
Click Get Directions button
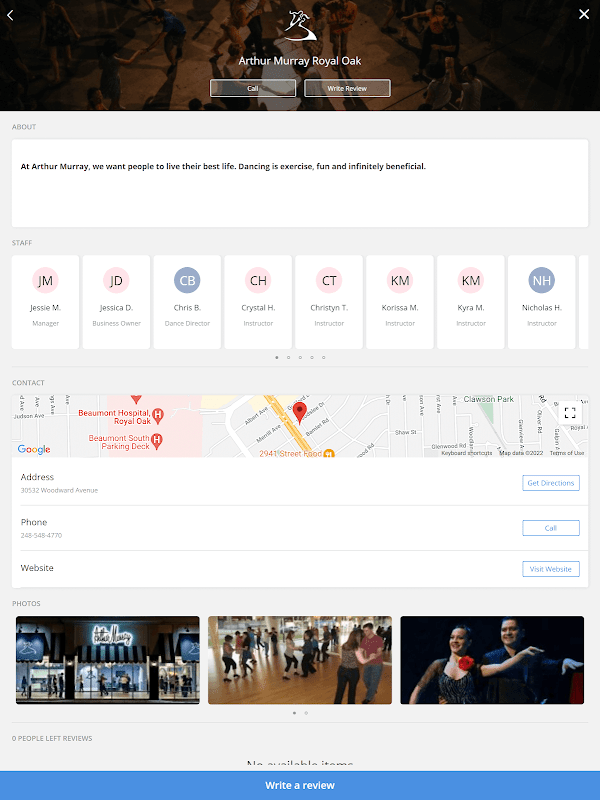551,483
